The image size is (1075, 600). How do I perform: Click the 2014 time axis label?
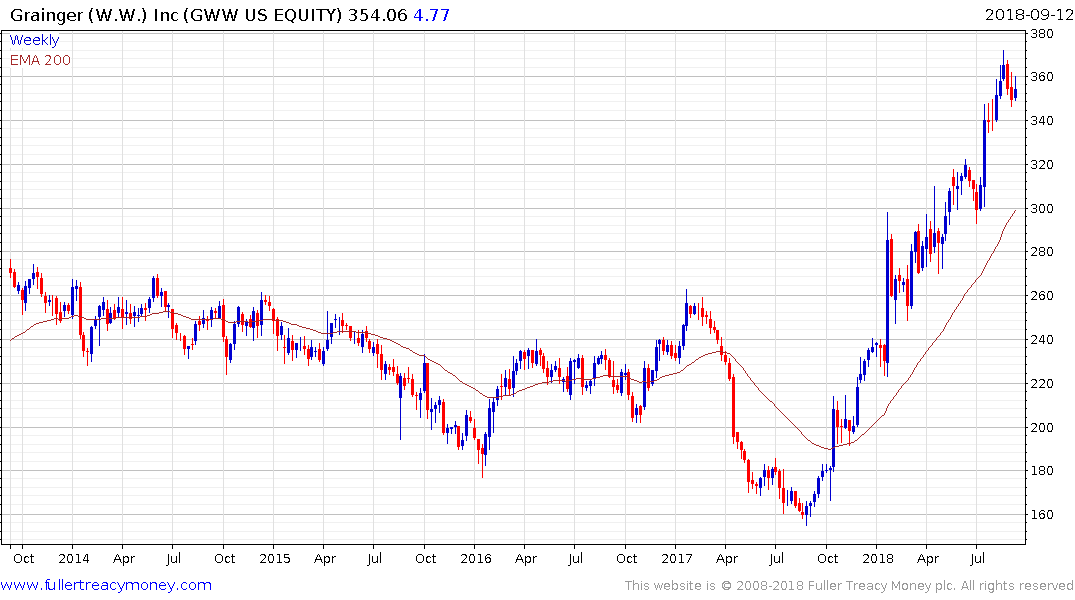[73, 558]
